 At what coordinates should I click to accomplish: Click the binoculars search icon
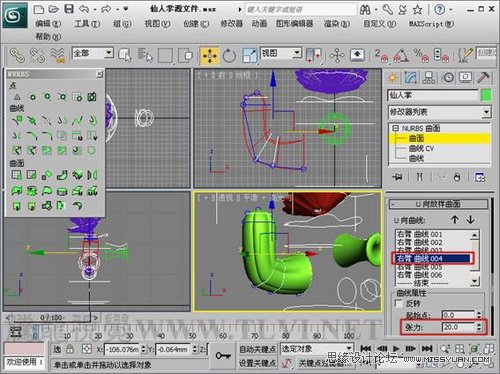[x=365, y=10]
